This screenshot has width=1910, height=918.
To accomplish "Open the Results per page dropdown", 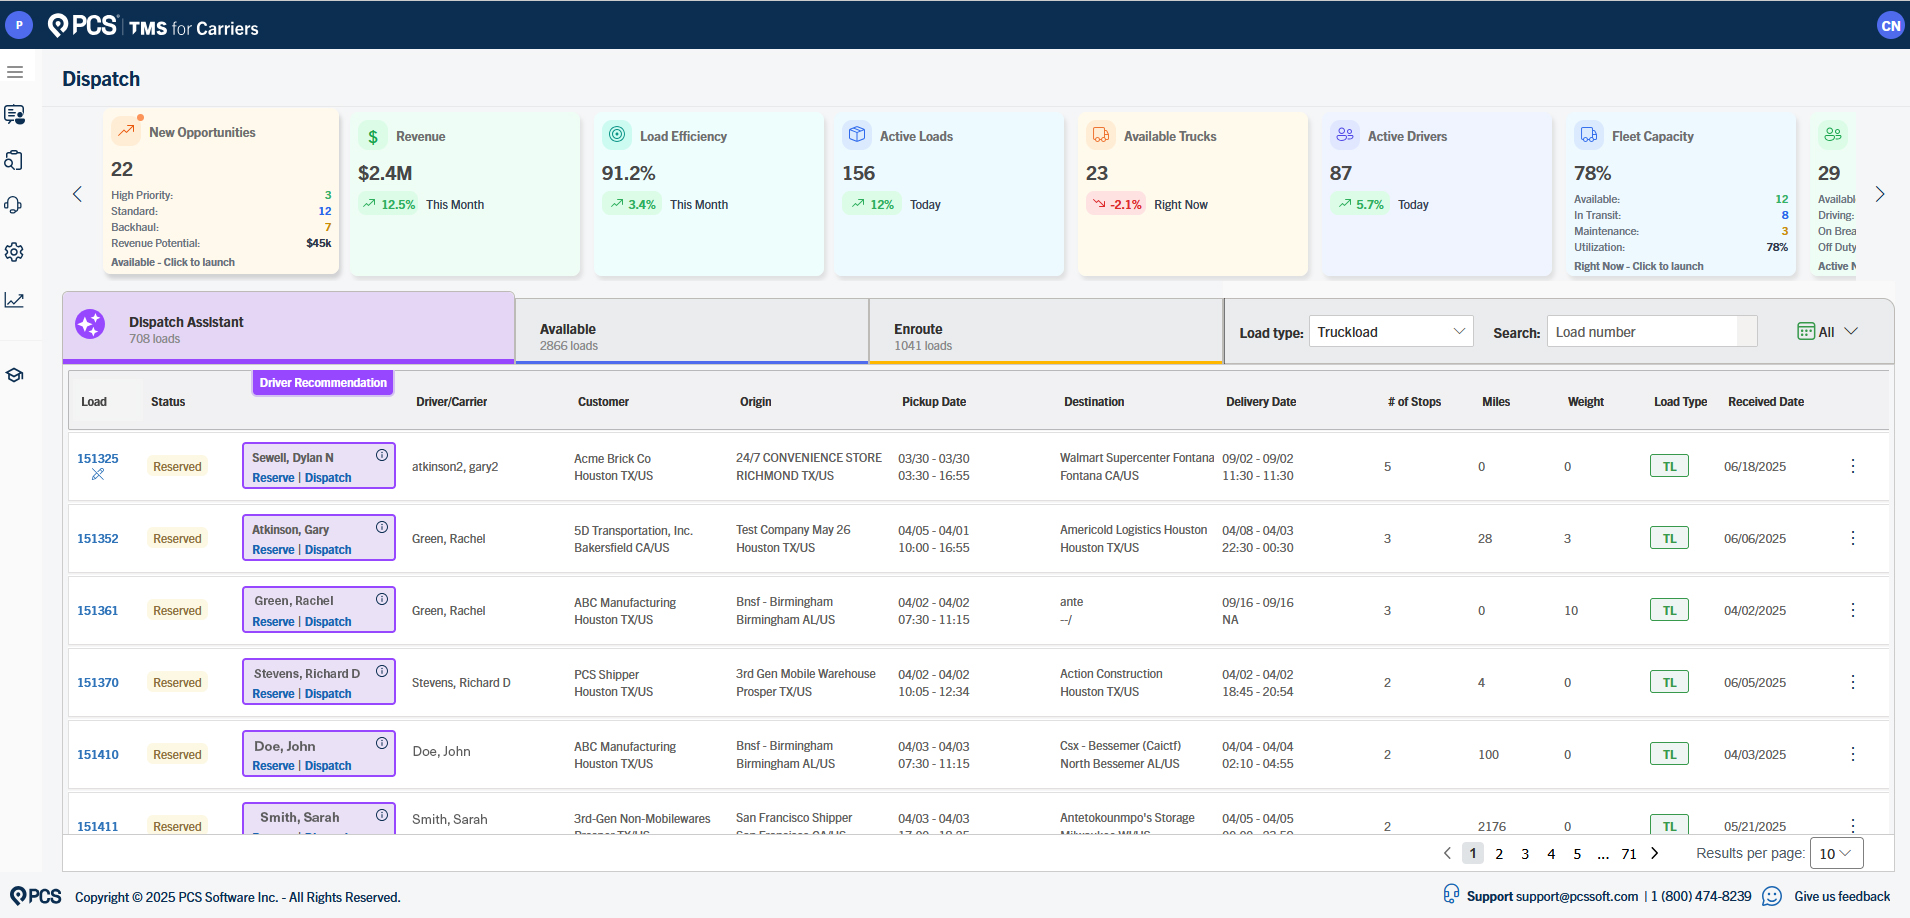I will click(x=1836, y=853).
